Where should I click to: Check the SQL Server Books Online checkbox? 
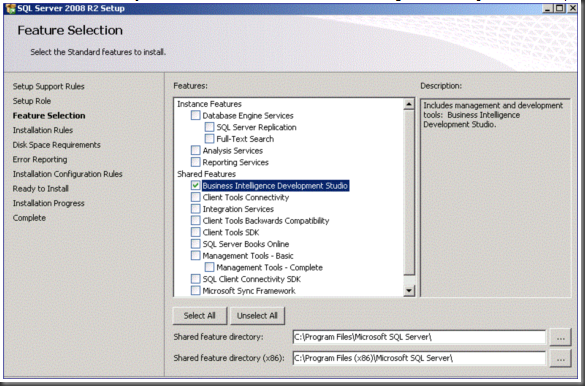click(195, 244)
